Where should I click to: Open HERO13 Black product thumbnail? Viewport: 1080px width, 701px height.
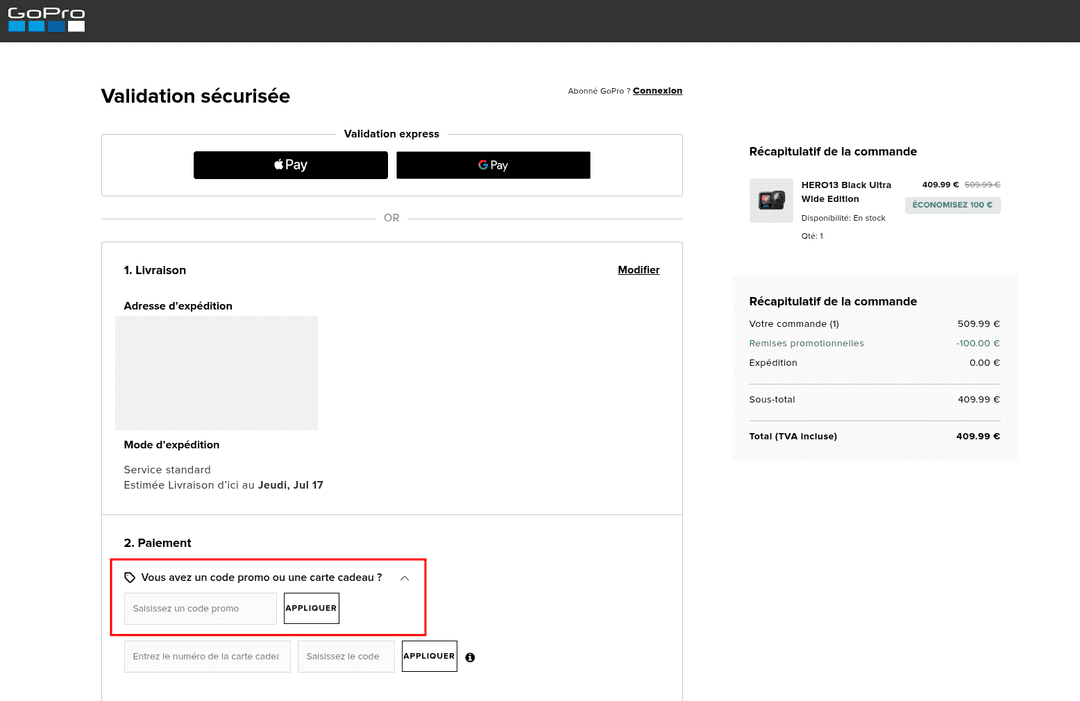point(771,200)
